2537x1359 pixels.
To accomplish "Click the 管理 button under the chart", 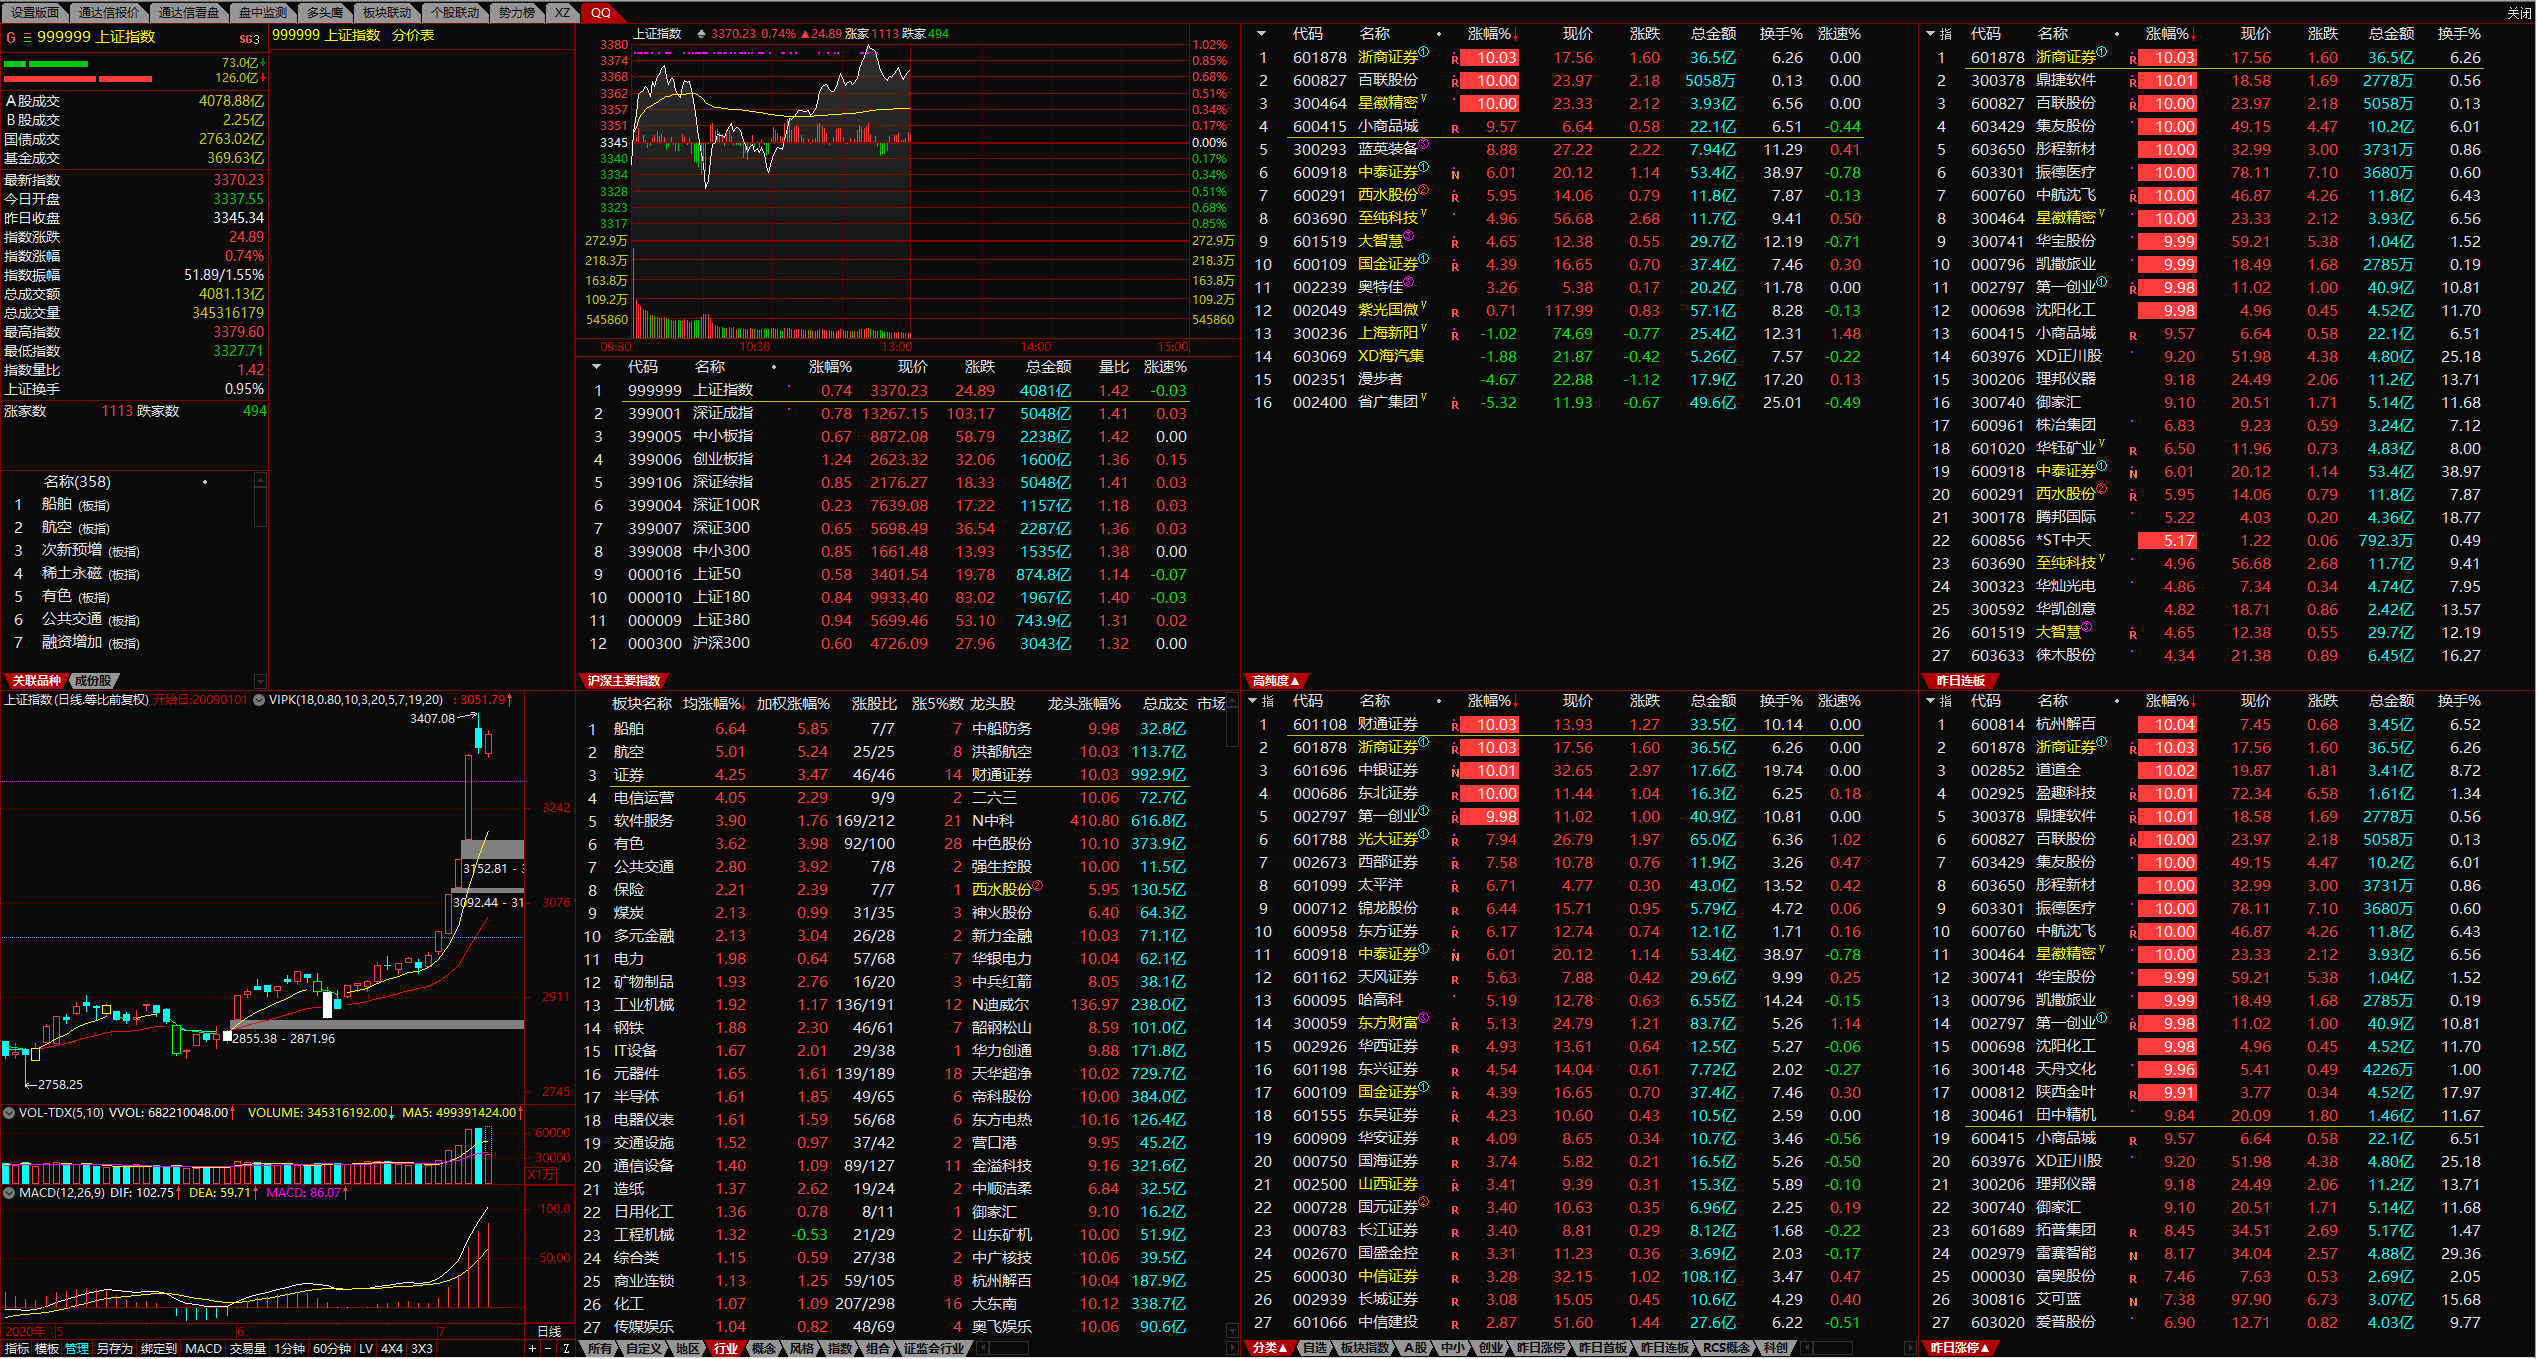I will tap(77, 1348).
